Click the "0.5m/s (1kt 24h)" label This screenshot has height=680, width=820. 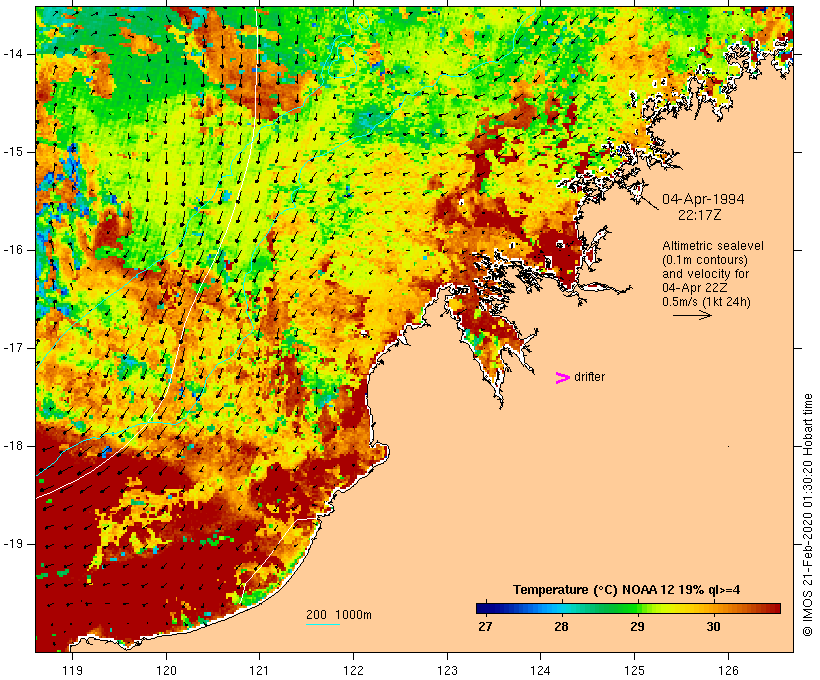coord(706,302)
